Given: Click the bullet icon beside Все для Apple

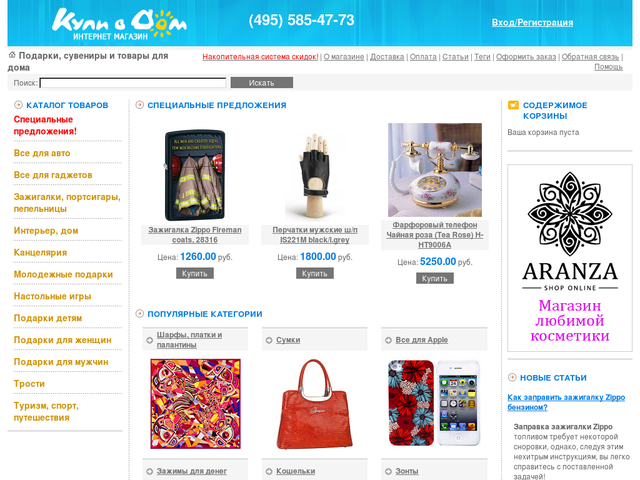Looking at the screenshot, I should click(388, 340).
